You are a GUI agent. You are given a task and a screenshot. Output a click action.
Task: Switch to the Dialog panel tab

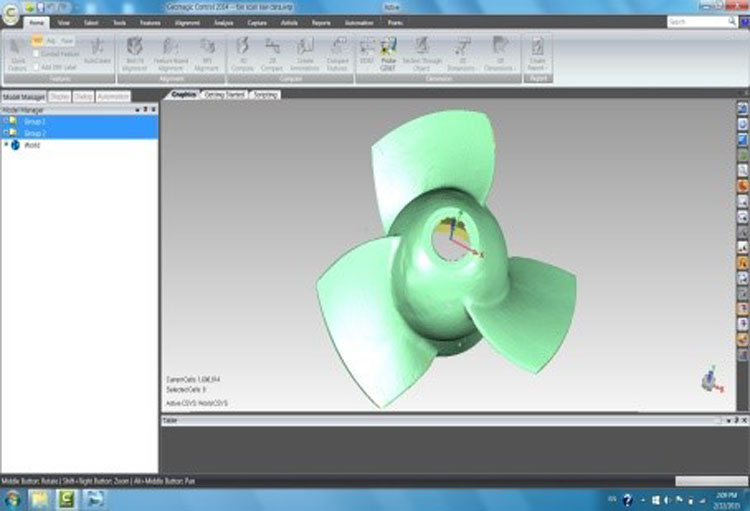coord(83,97)
